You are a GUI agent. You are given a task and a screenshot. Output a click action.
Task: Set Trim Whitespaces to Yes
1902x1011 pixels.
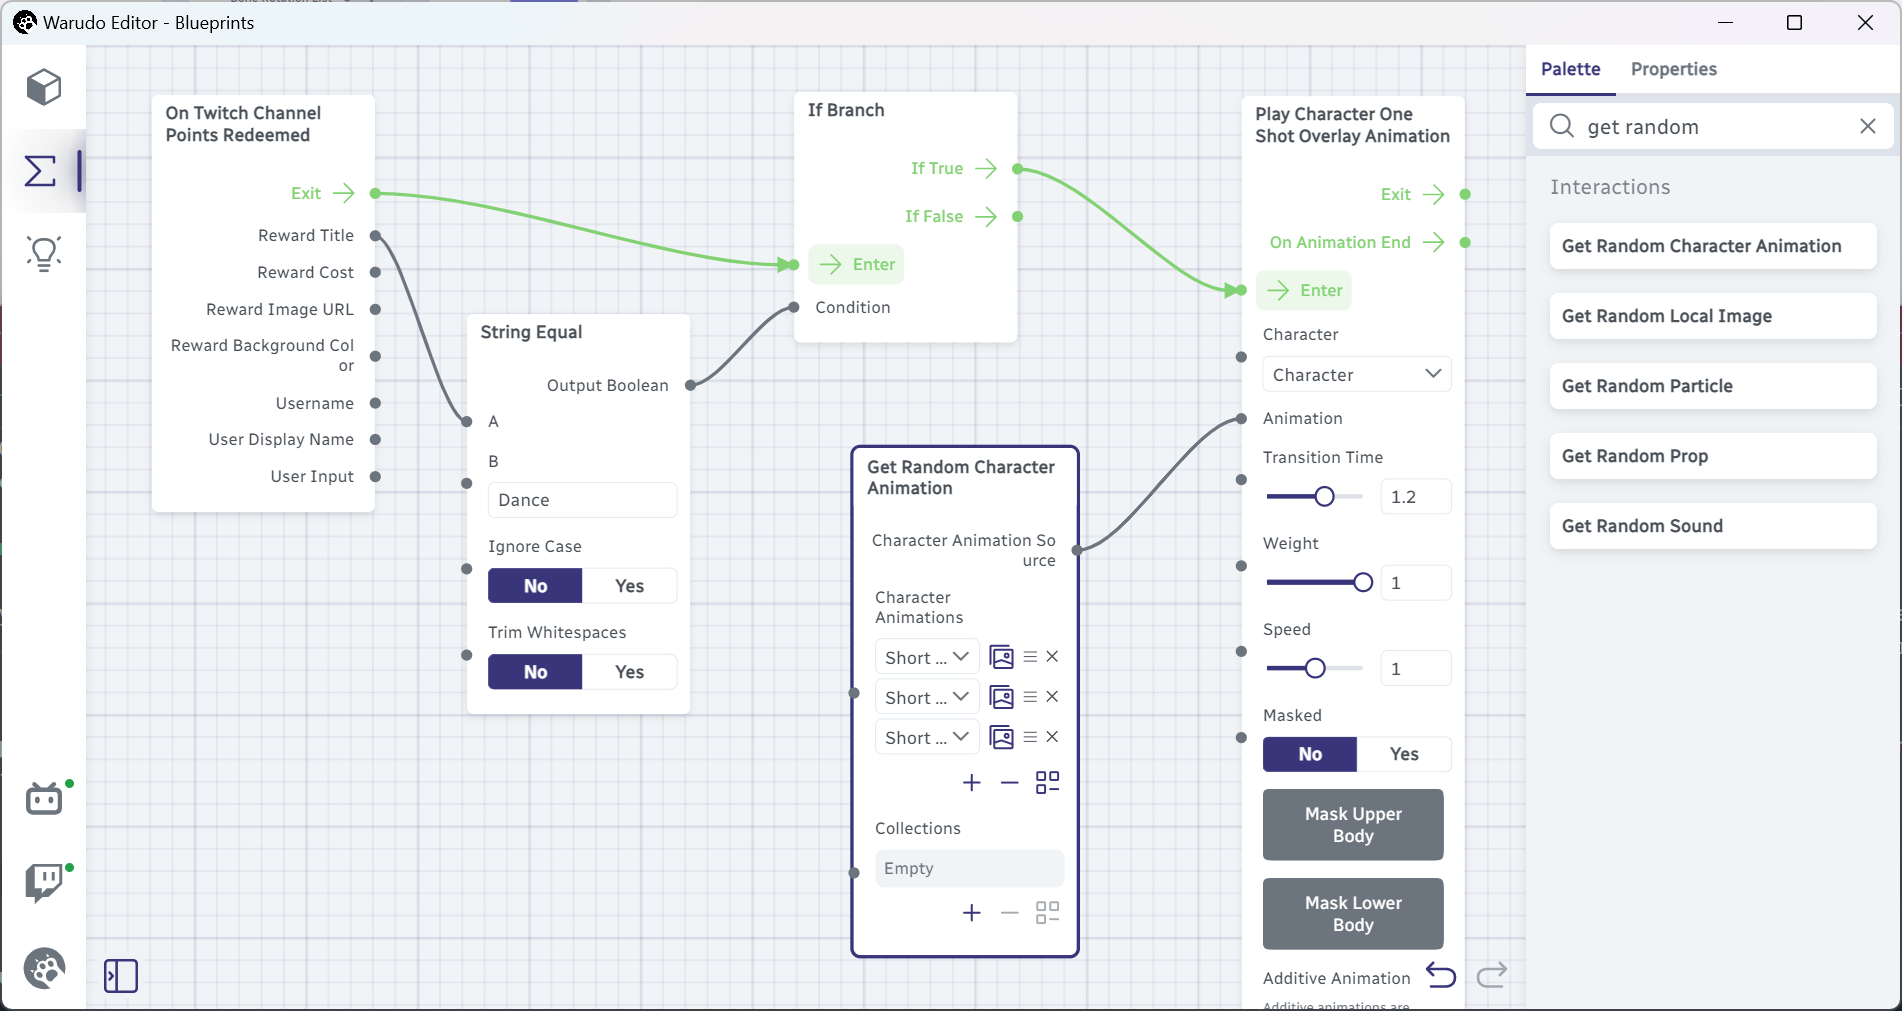click(629, 672)
